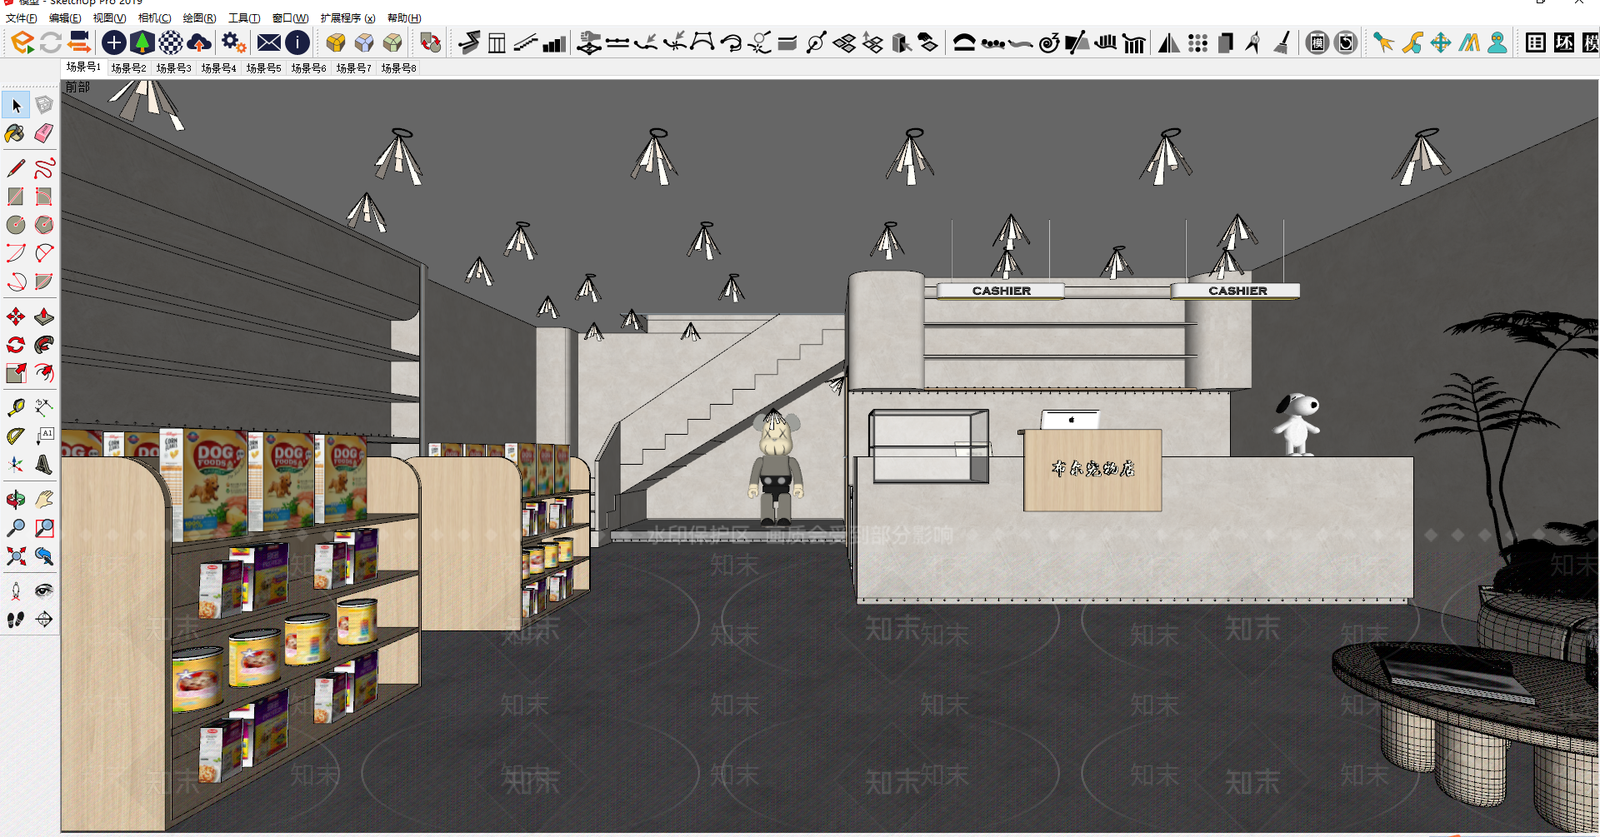Switch to scene tab 场景号8

coord(399,68)
